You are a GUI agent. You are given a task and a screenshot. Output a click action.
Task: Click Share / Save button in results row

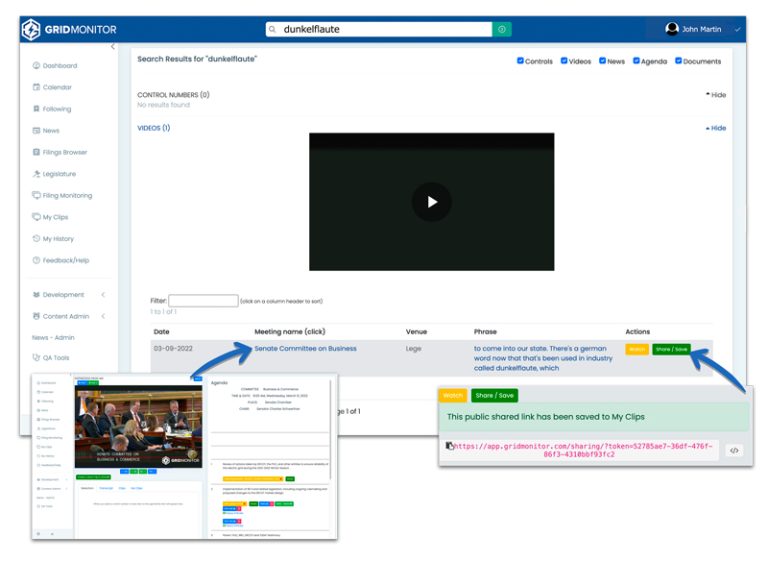[671, 349]
